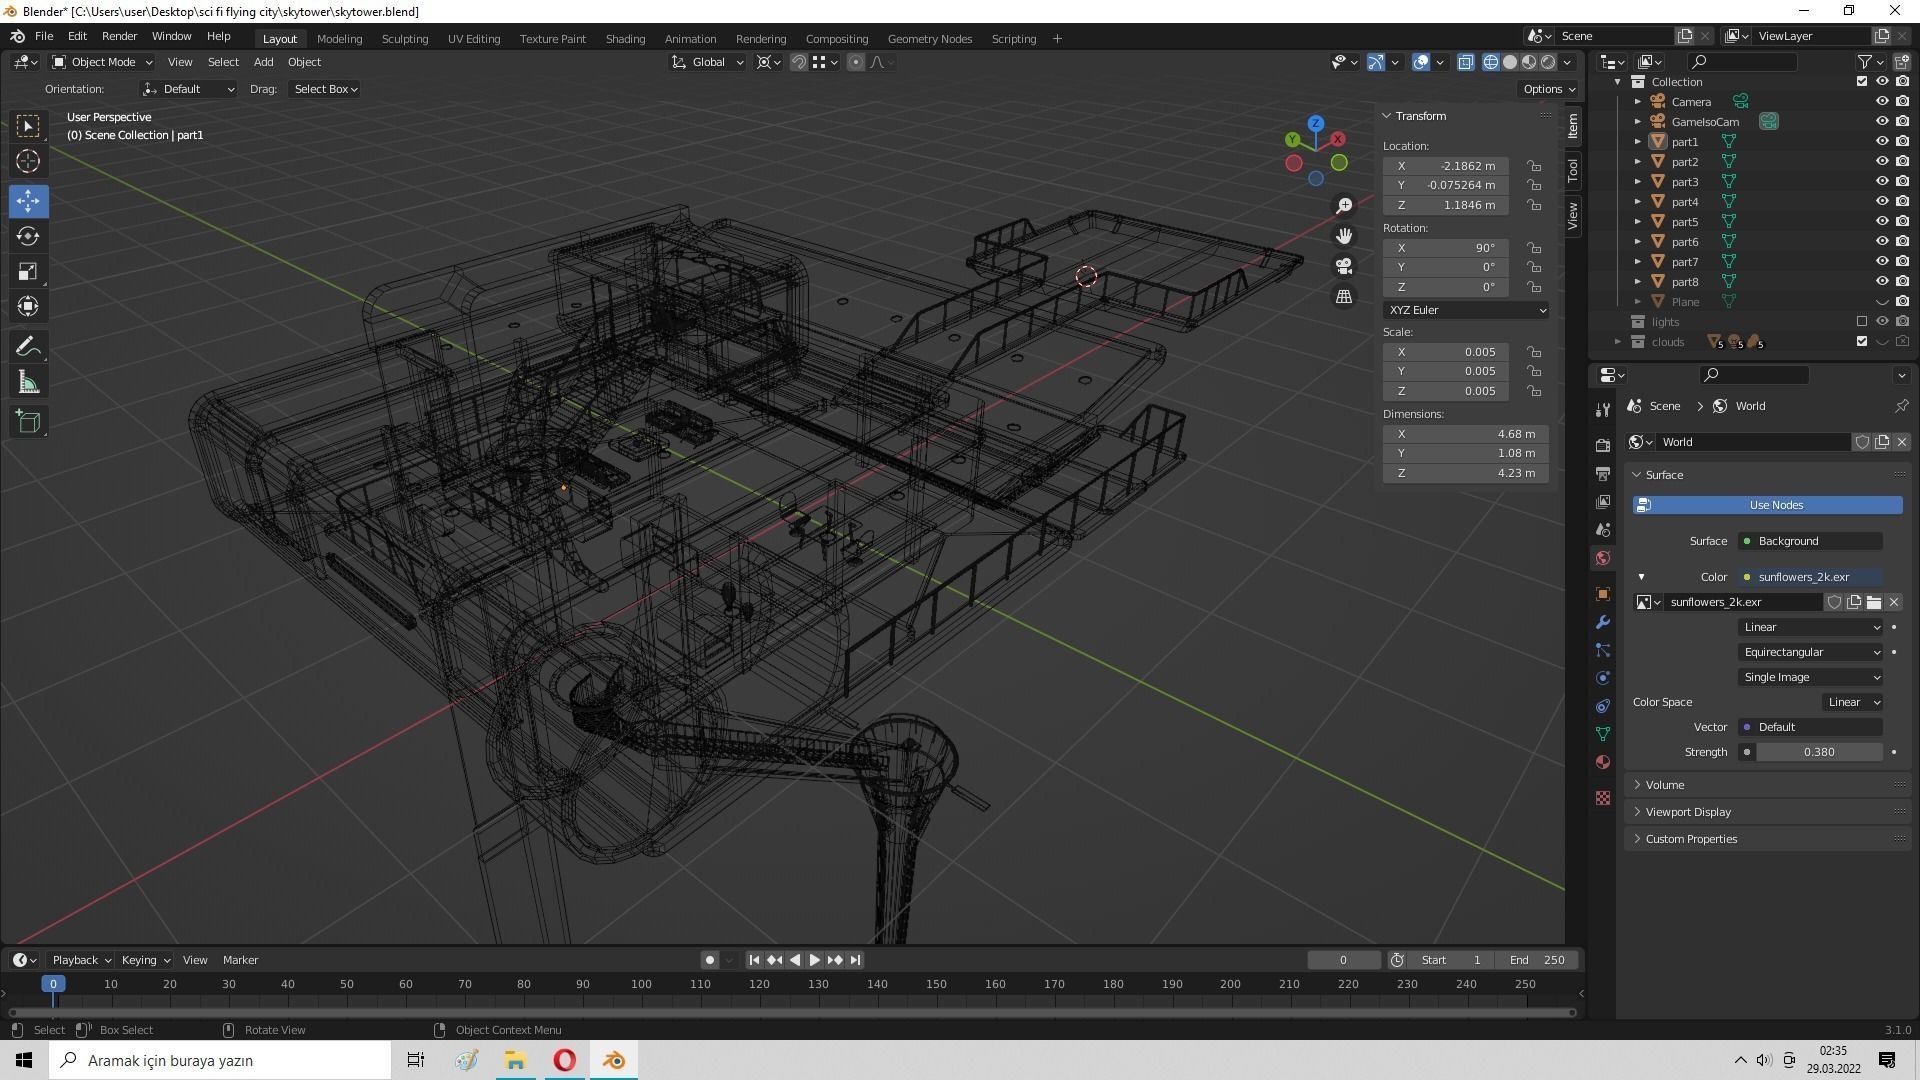Hide part1 in viewport via eye icon
The height and width of the screenshot is (1080, 1920).
(1881, 142)
